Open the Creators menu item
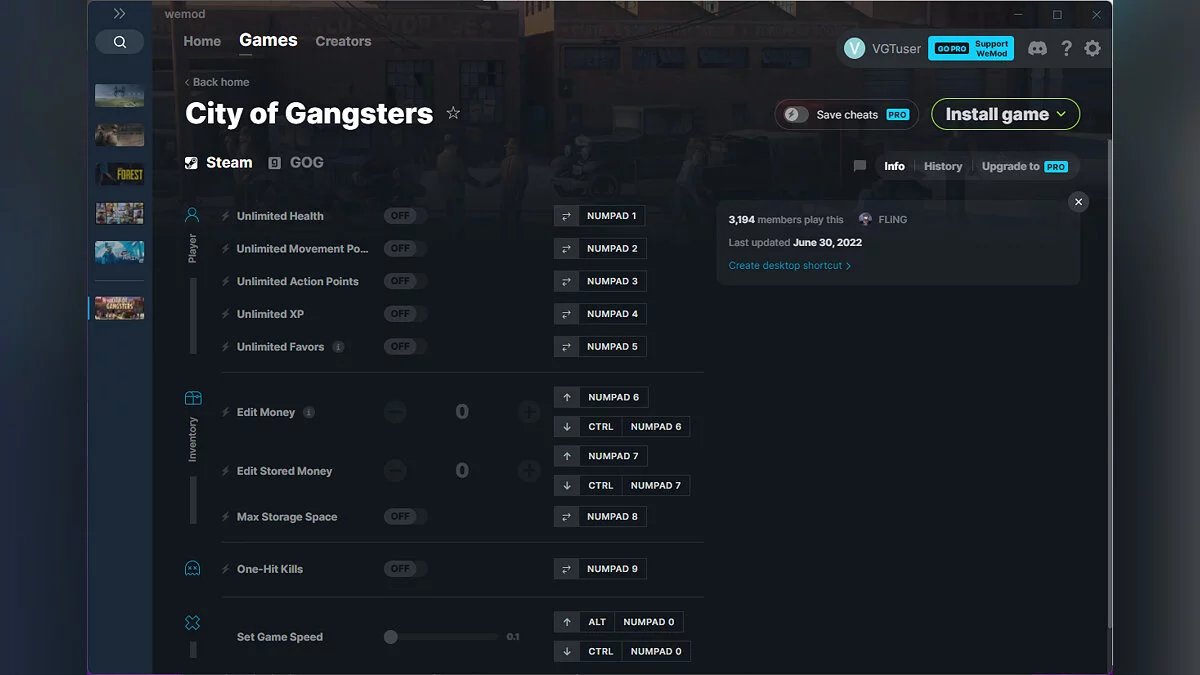 [343, 41]
